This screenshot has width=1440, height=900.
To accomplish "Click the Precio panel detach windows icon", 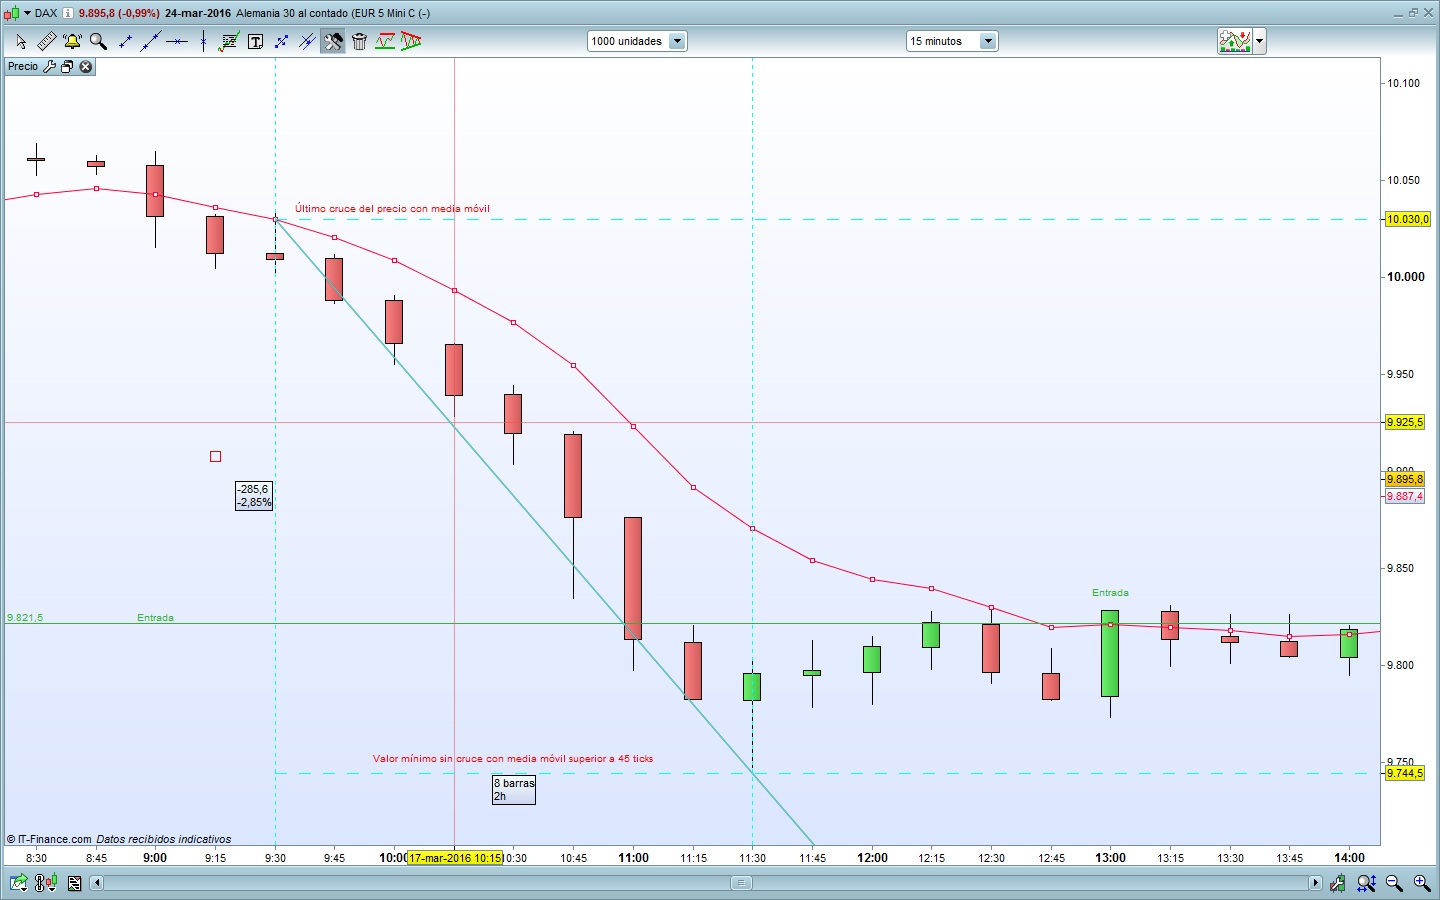I will (x=67, y=67).
